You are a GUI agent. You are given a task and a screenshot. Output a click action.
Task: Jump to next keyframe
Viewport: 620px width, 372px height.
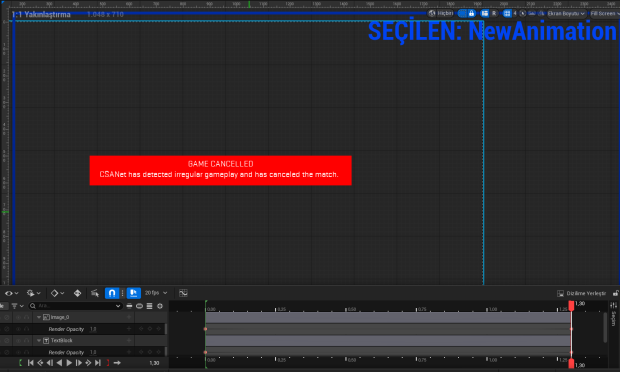point(88,363)
